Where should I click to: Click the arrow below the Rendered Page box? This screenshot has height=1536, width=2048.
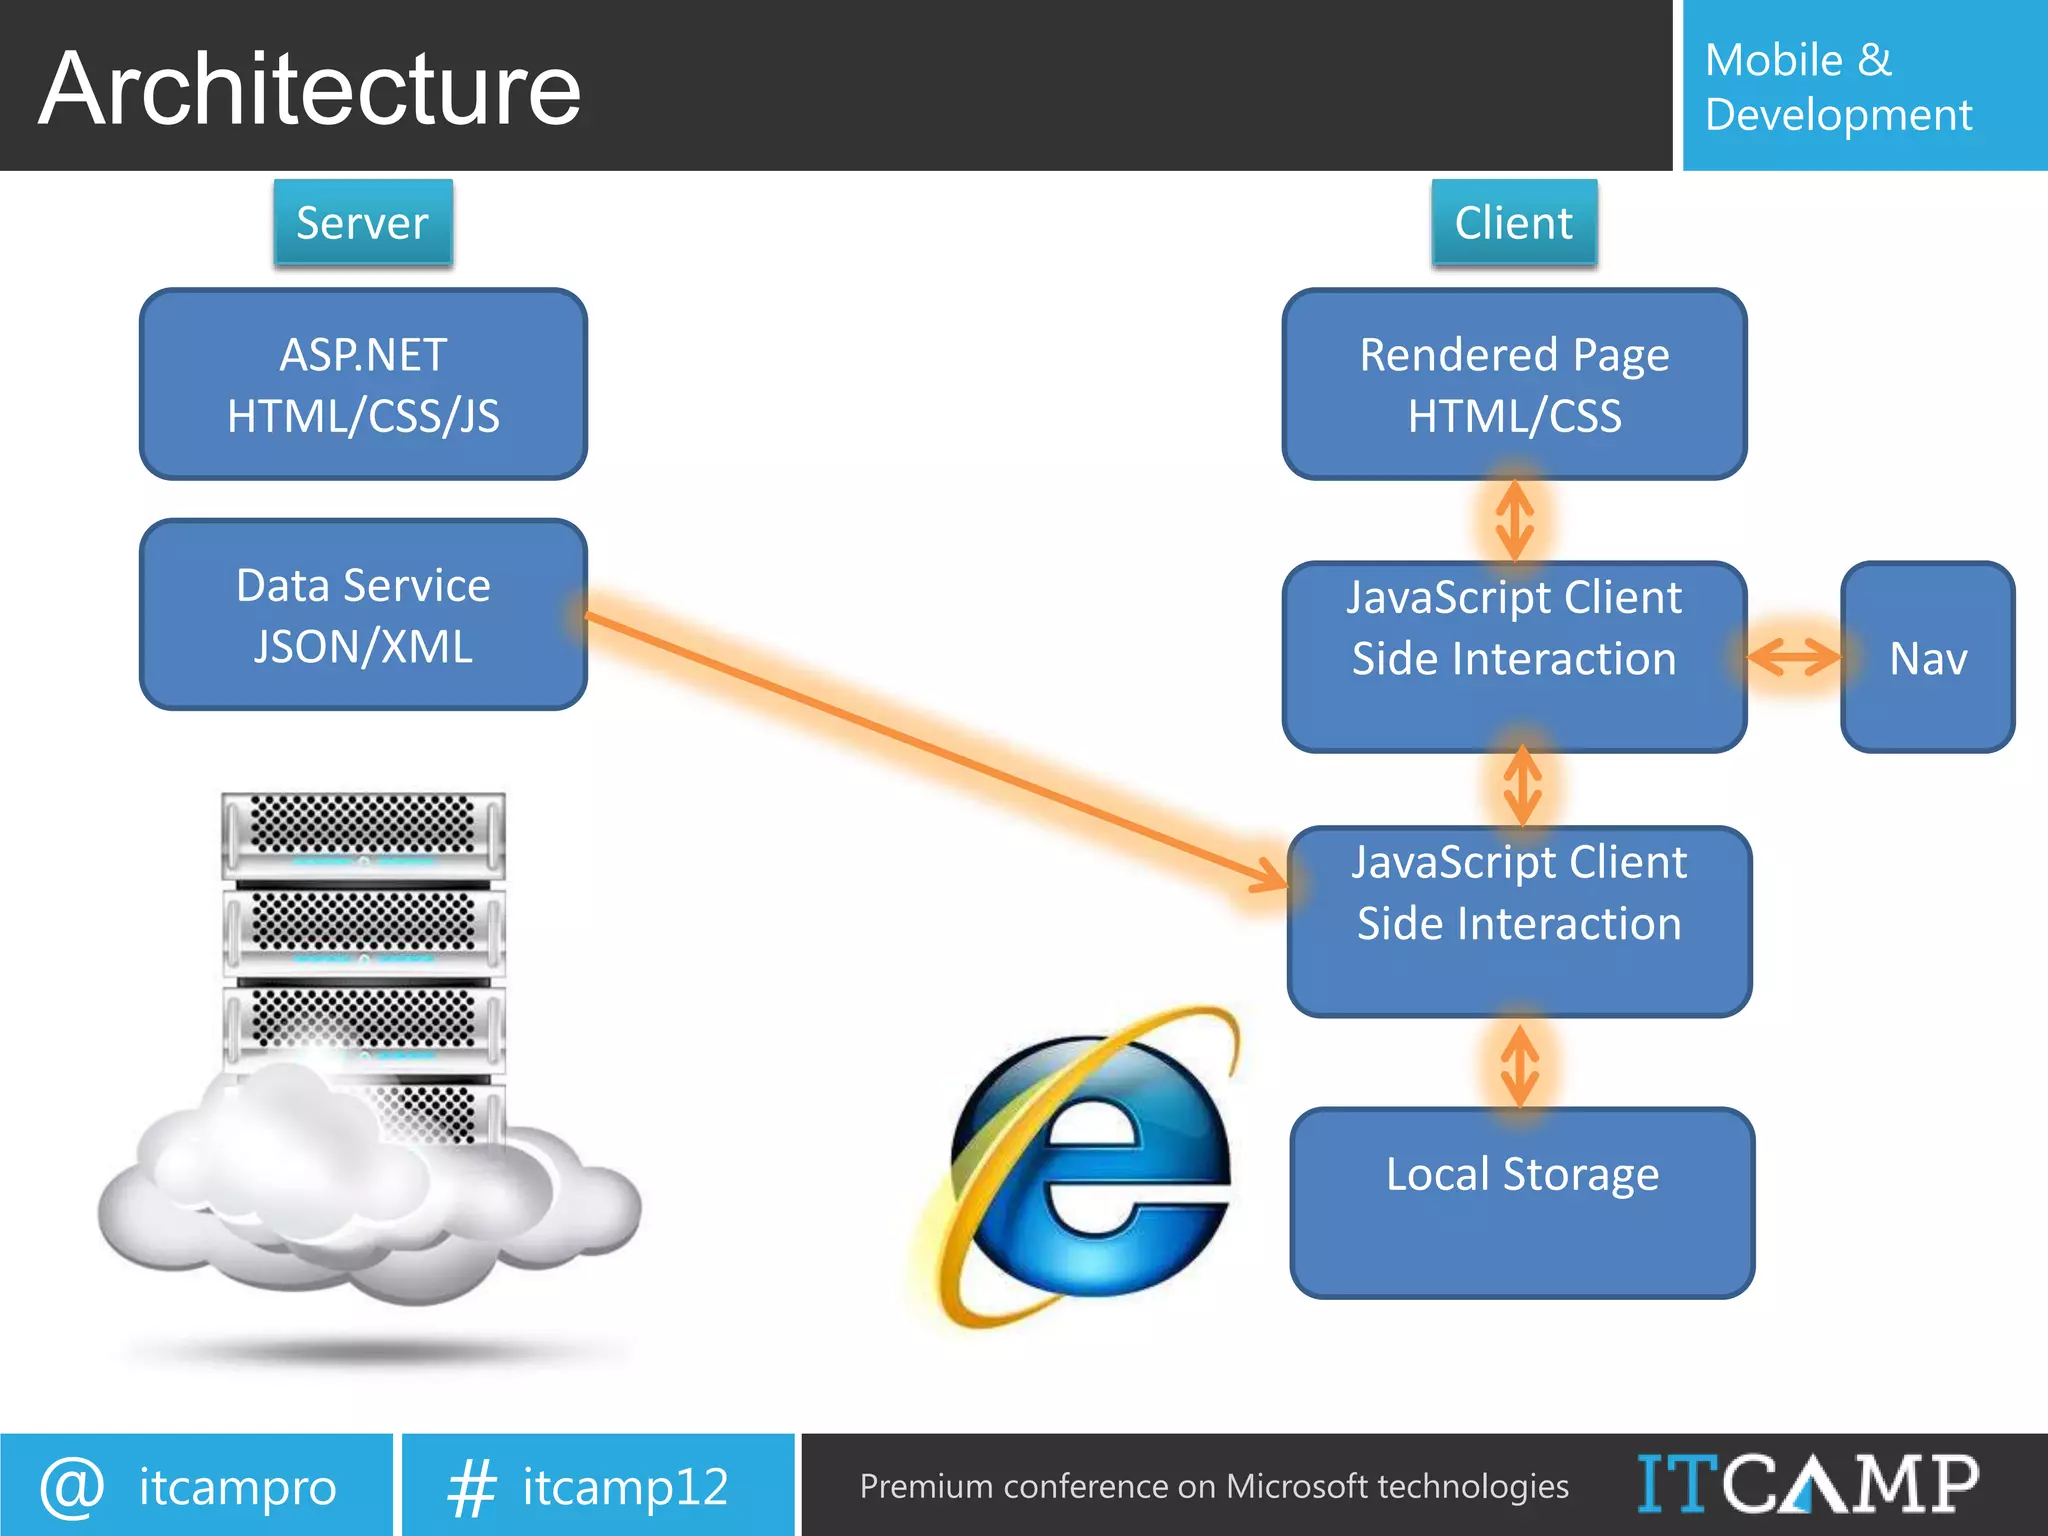pos(1514,520)
